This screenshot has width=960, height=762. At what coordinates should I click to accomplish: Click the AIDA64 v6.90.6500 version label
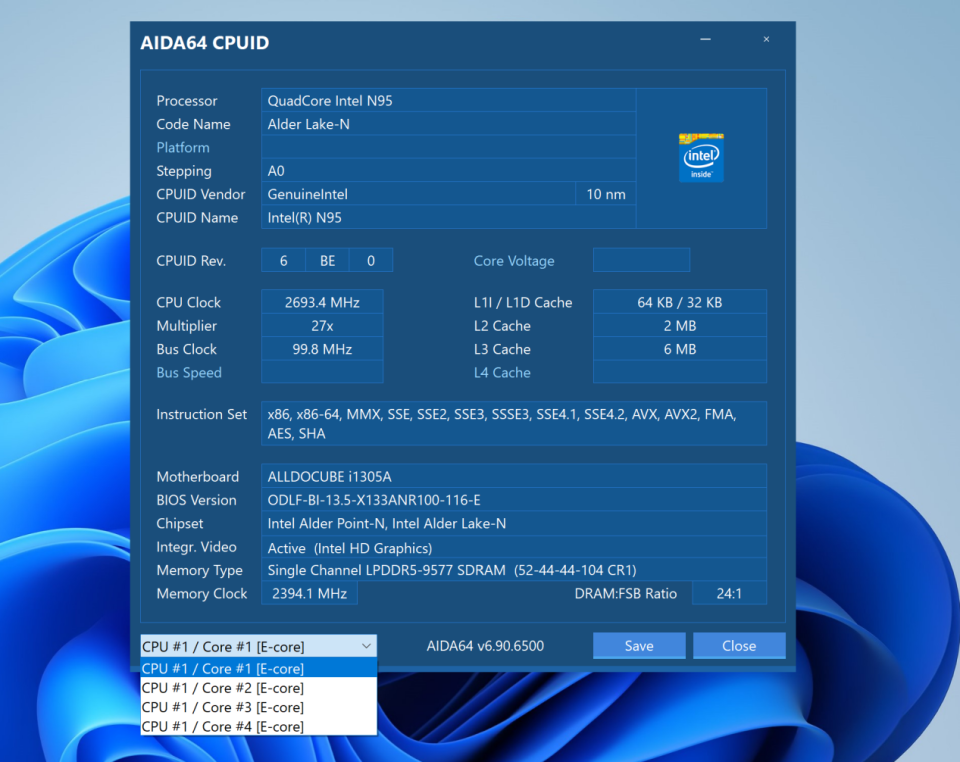tap(485, 646)
